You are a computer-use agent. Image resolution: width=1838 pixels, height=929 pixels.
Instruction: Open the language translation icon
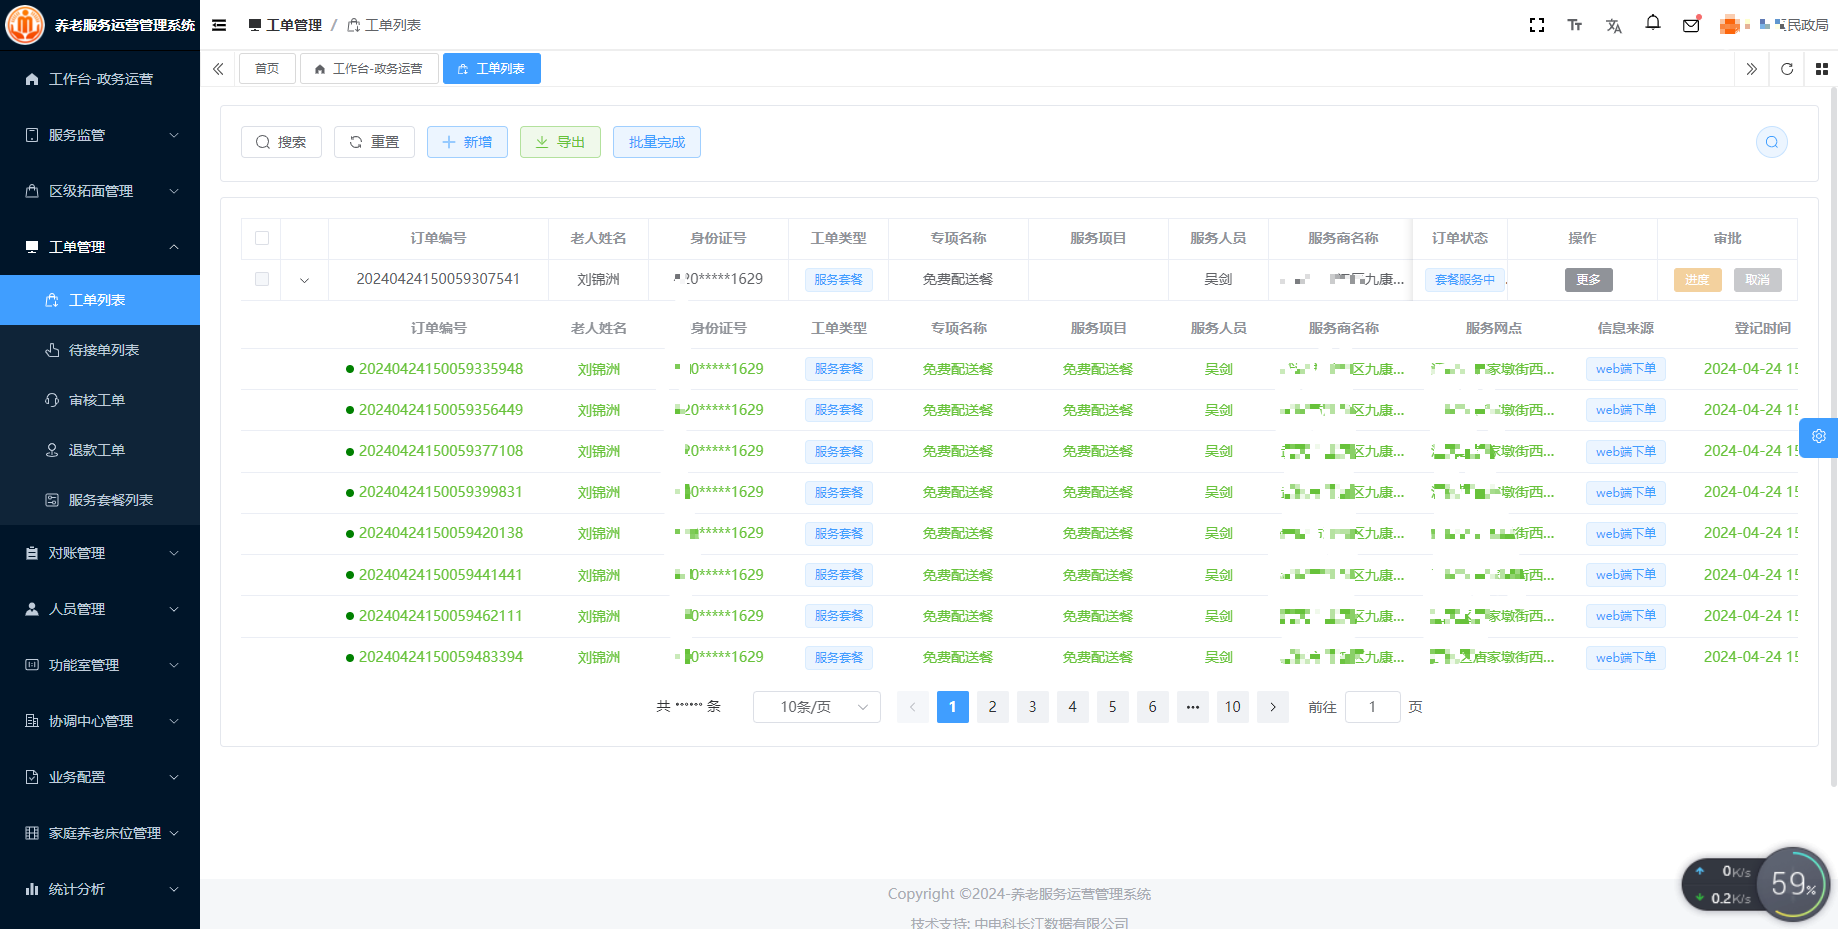[x=1613, y=25]
